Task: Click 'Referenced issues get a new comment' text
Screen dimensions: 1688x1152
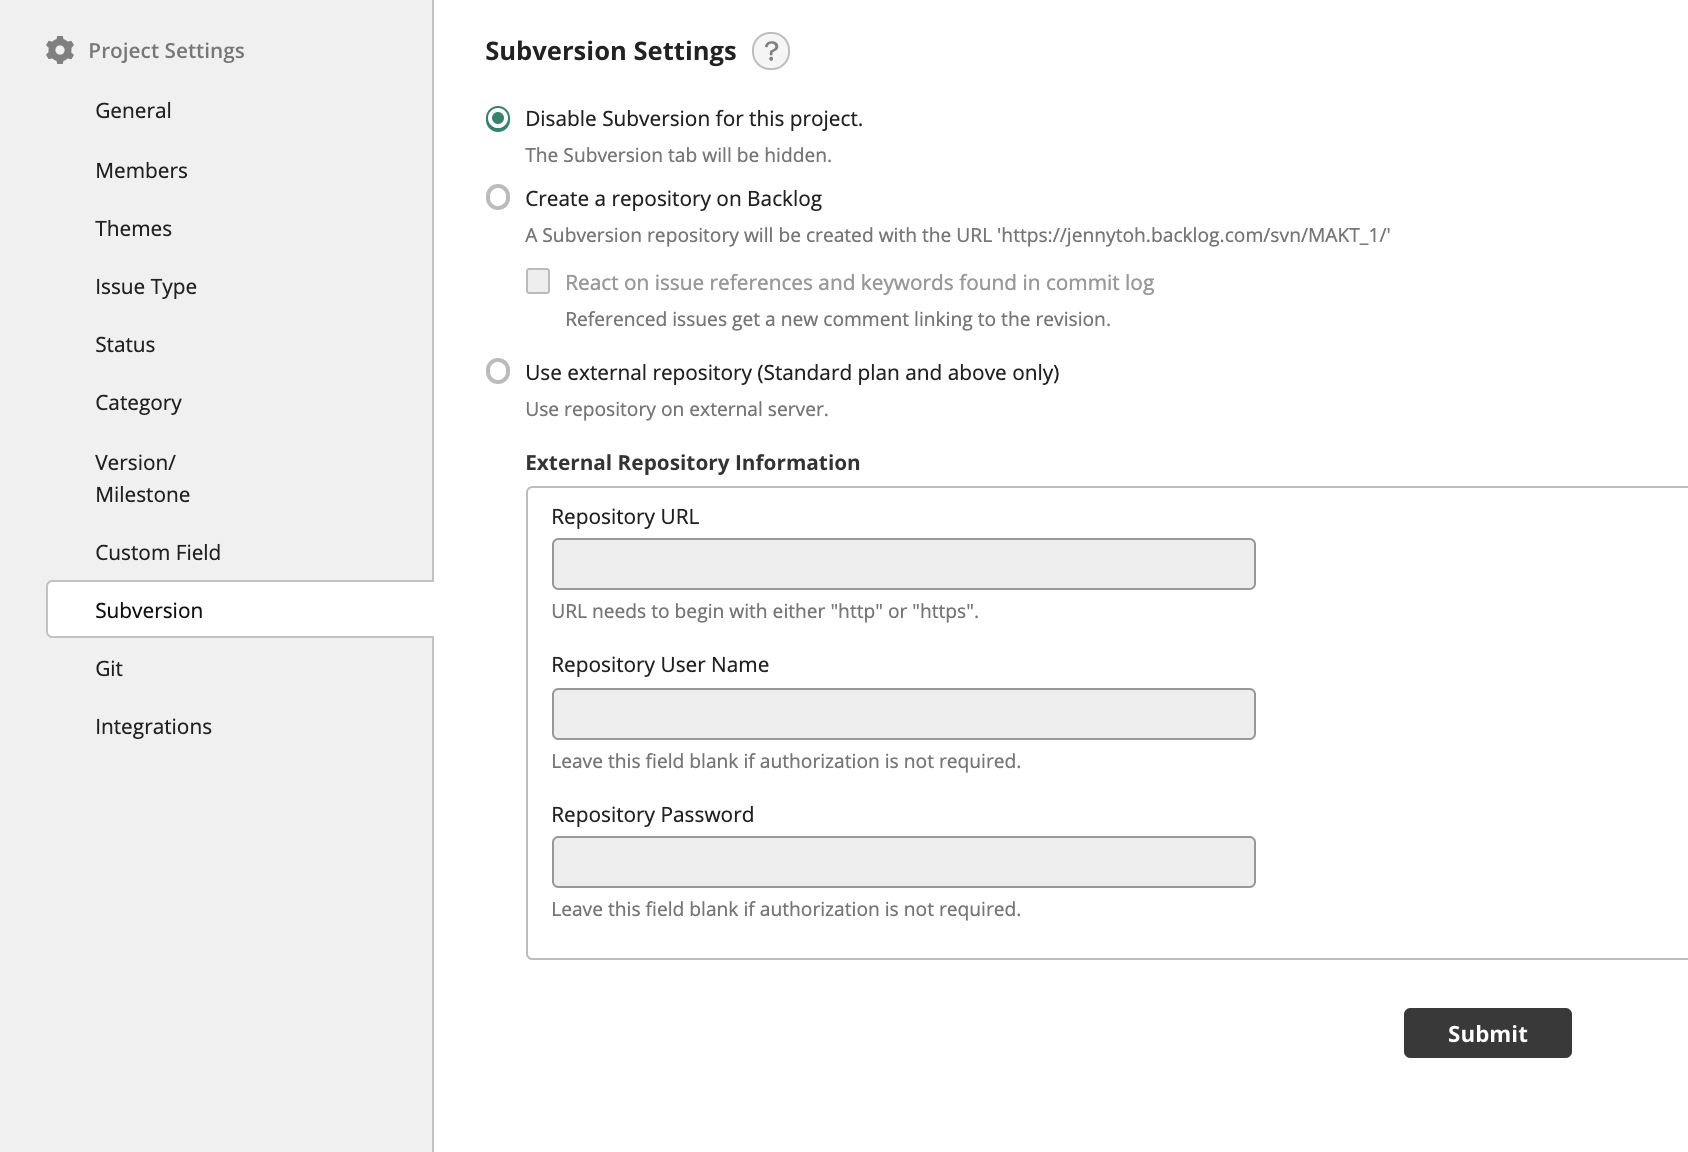Action: point(838,319)
